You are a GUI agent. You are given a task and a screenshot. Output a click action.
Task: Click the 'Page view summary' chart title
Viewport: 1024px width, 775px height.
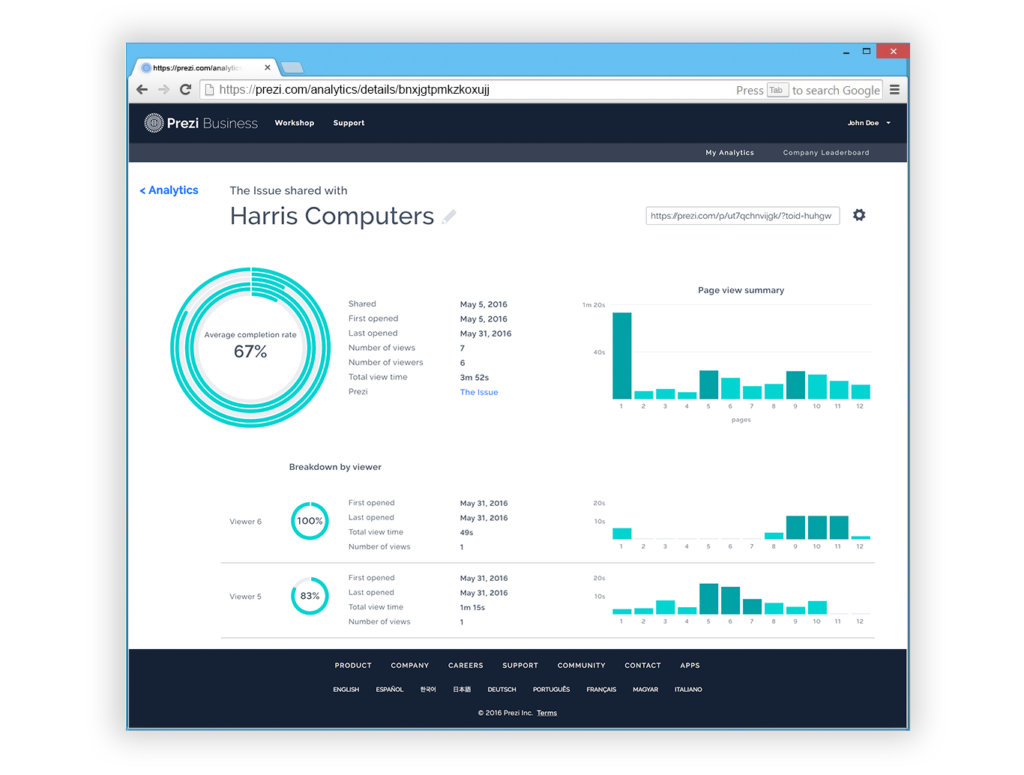[x=741, y=290]
